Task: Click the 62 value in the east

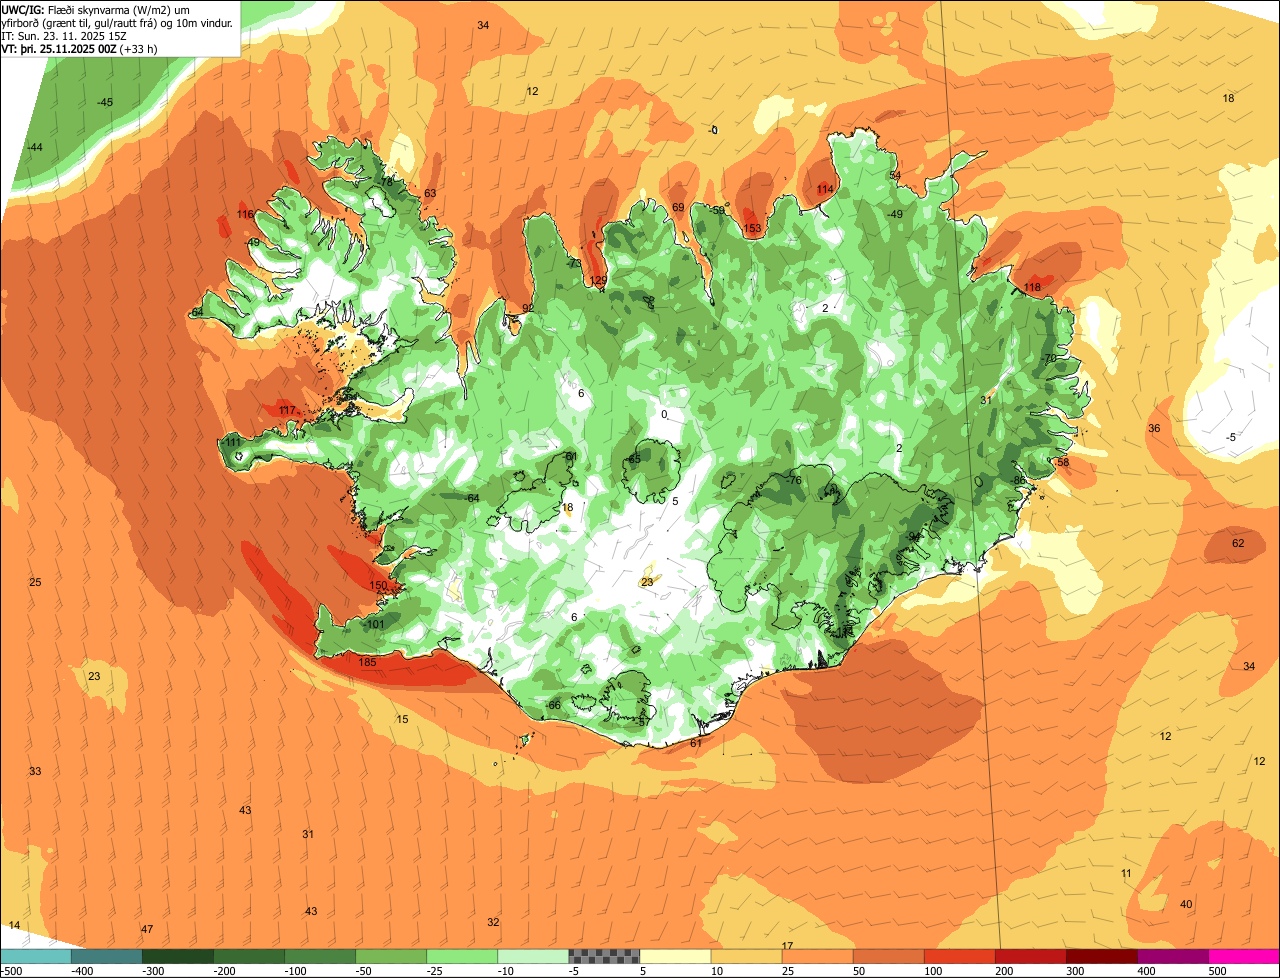Action: point(1238,543)
